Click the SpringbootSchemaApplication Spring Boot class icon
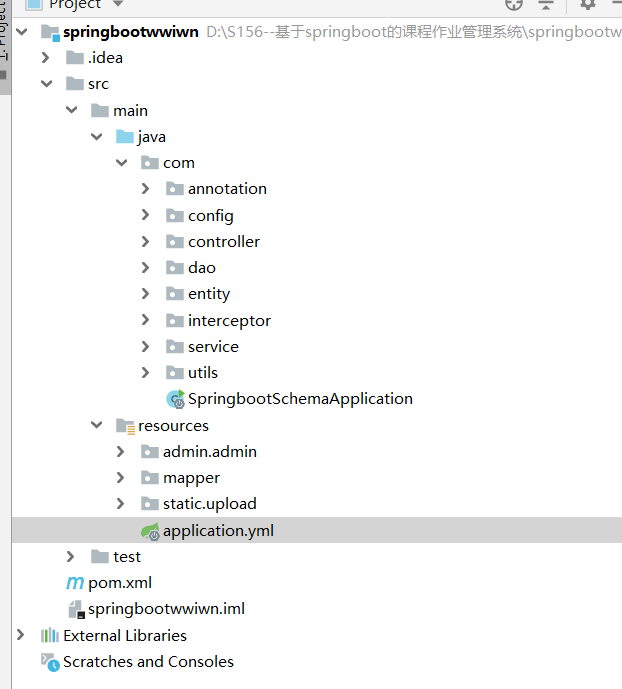The width and height of the screenshot is (622, 689). (x=176, y=399)
